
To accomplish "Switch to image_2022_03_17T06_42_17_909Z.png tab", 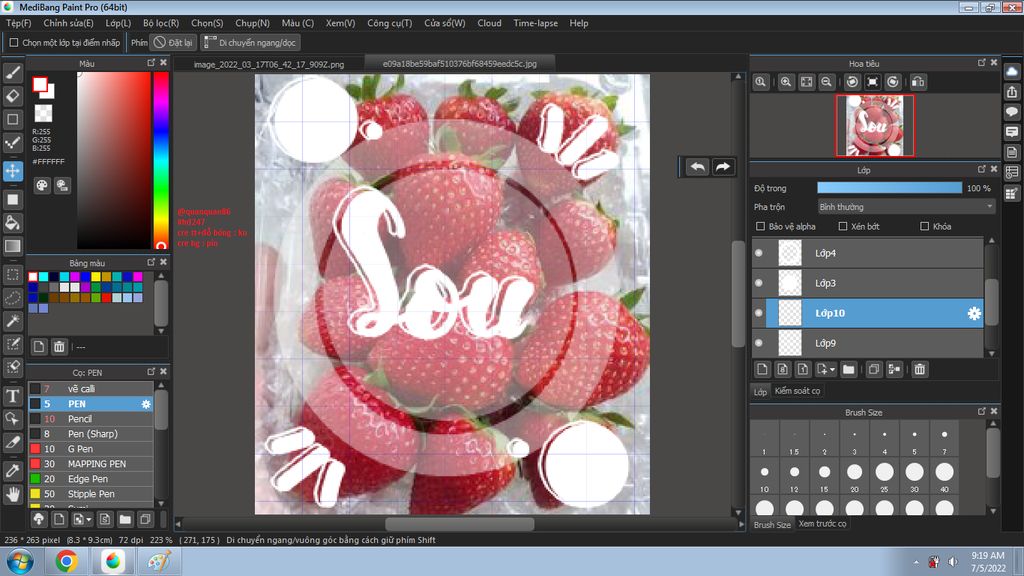I will coord(268,64).
